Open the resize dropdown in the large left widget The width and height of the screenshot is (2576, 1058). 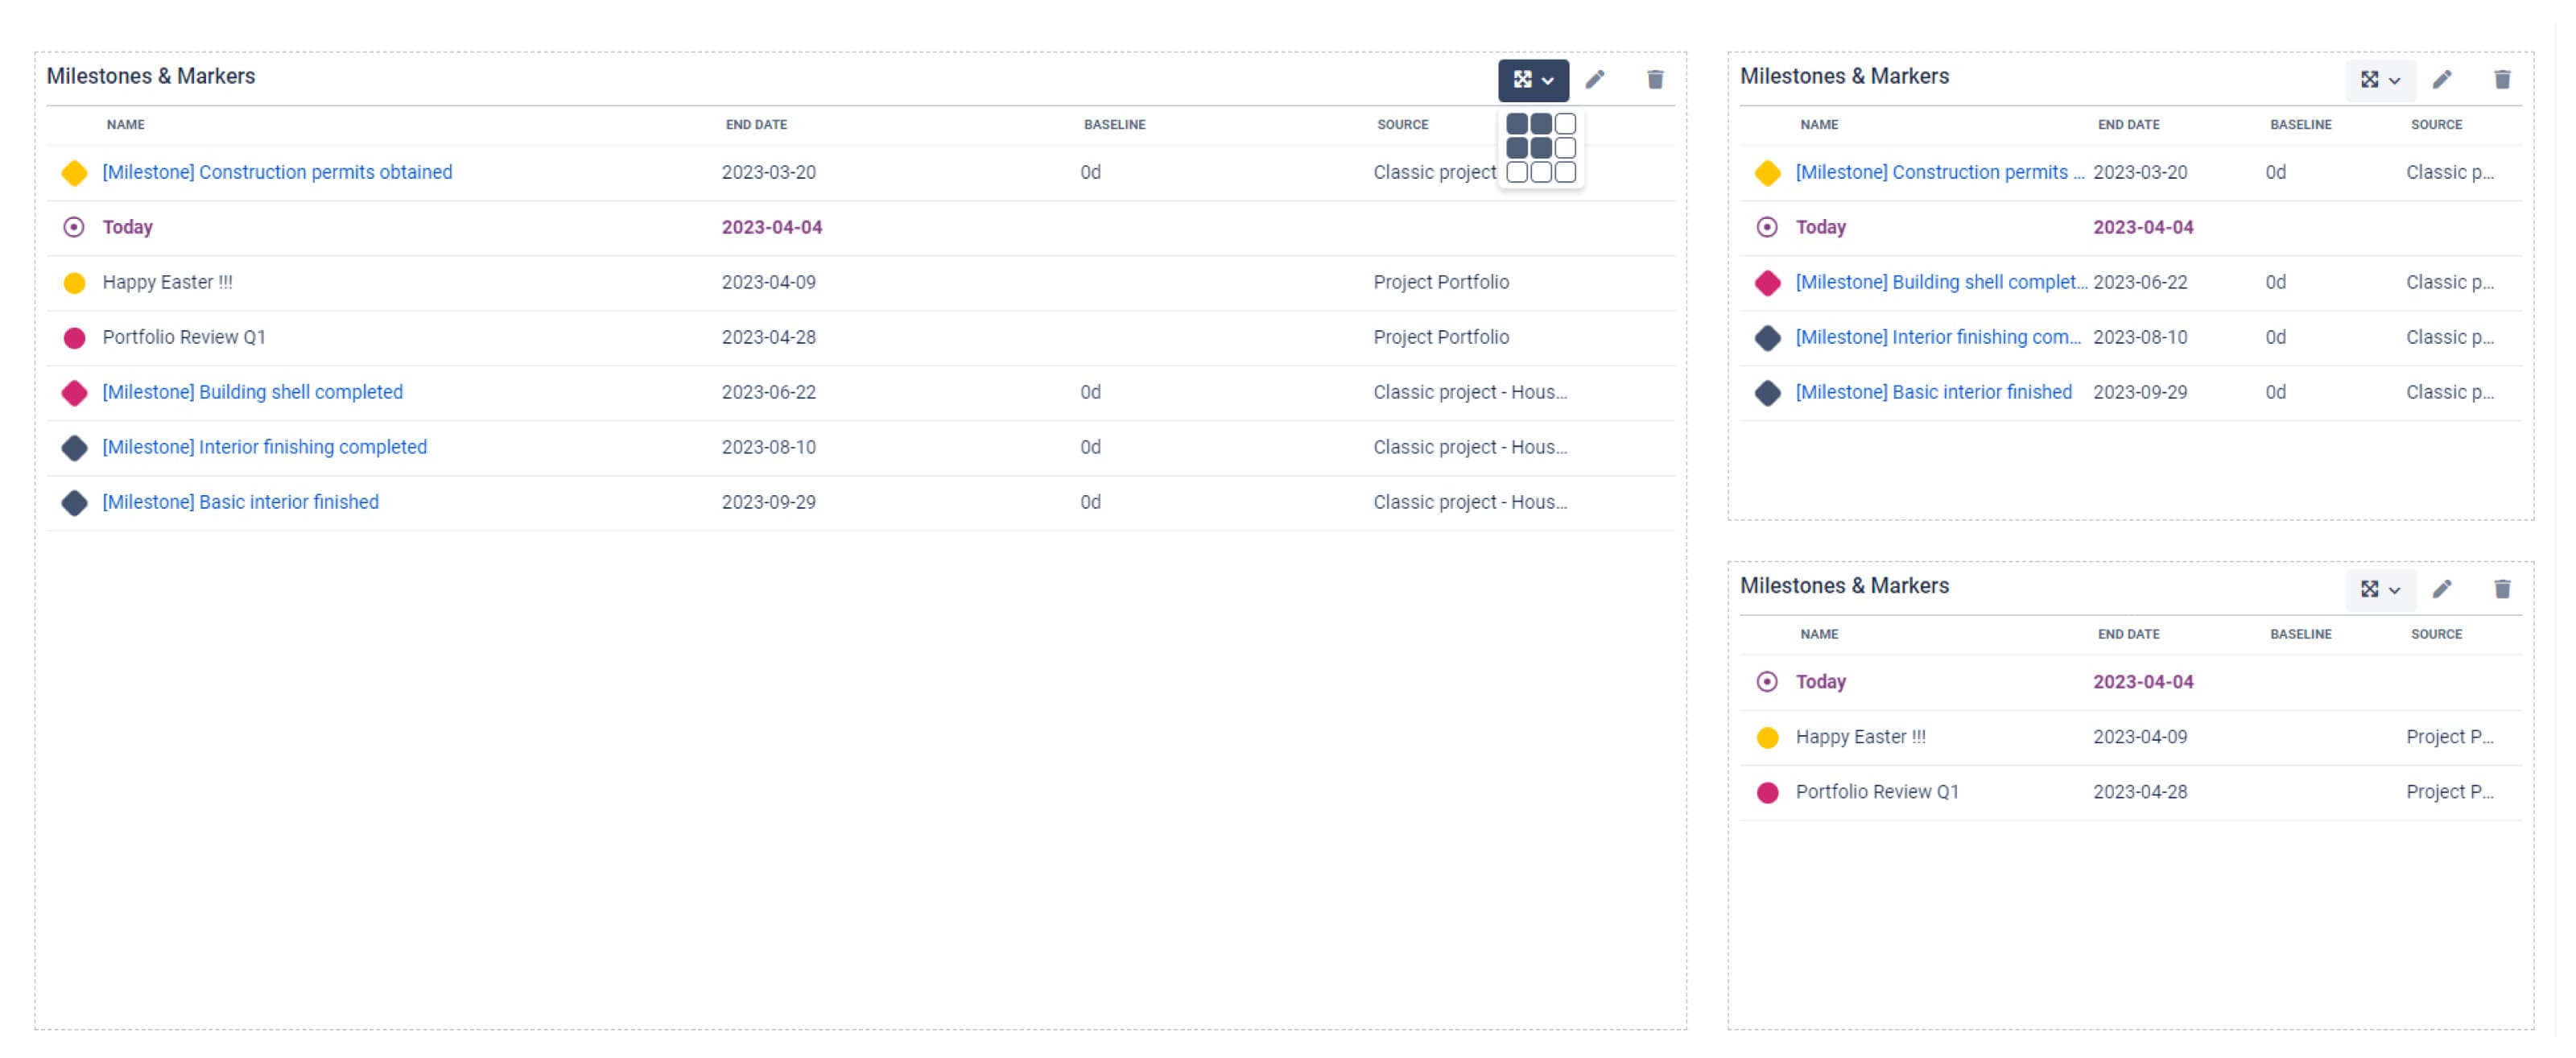[1532, 80]
